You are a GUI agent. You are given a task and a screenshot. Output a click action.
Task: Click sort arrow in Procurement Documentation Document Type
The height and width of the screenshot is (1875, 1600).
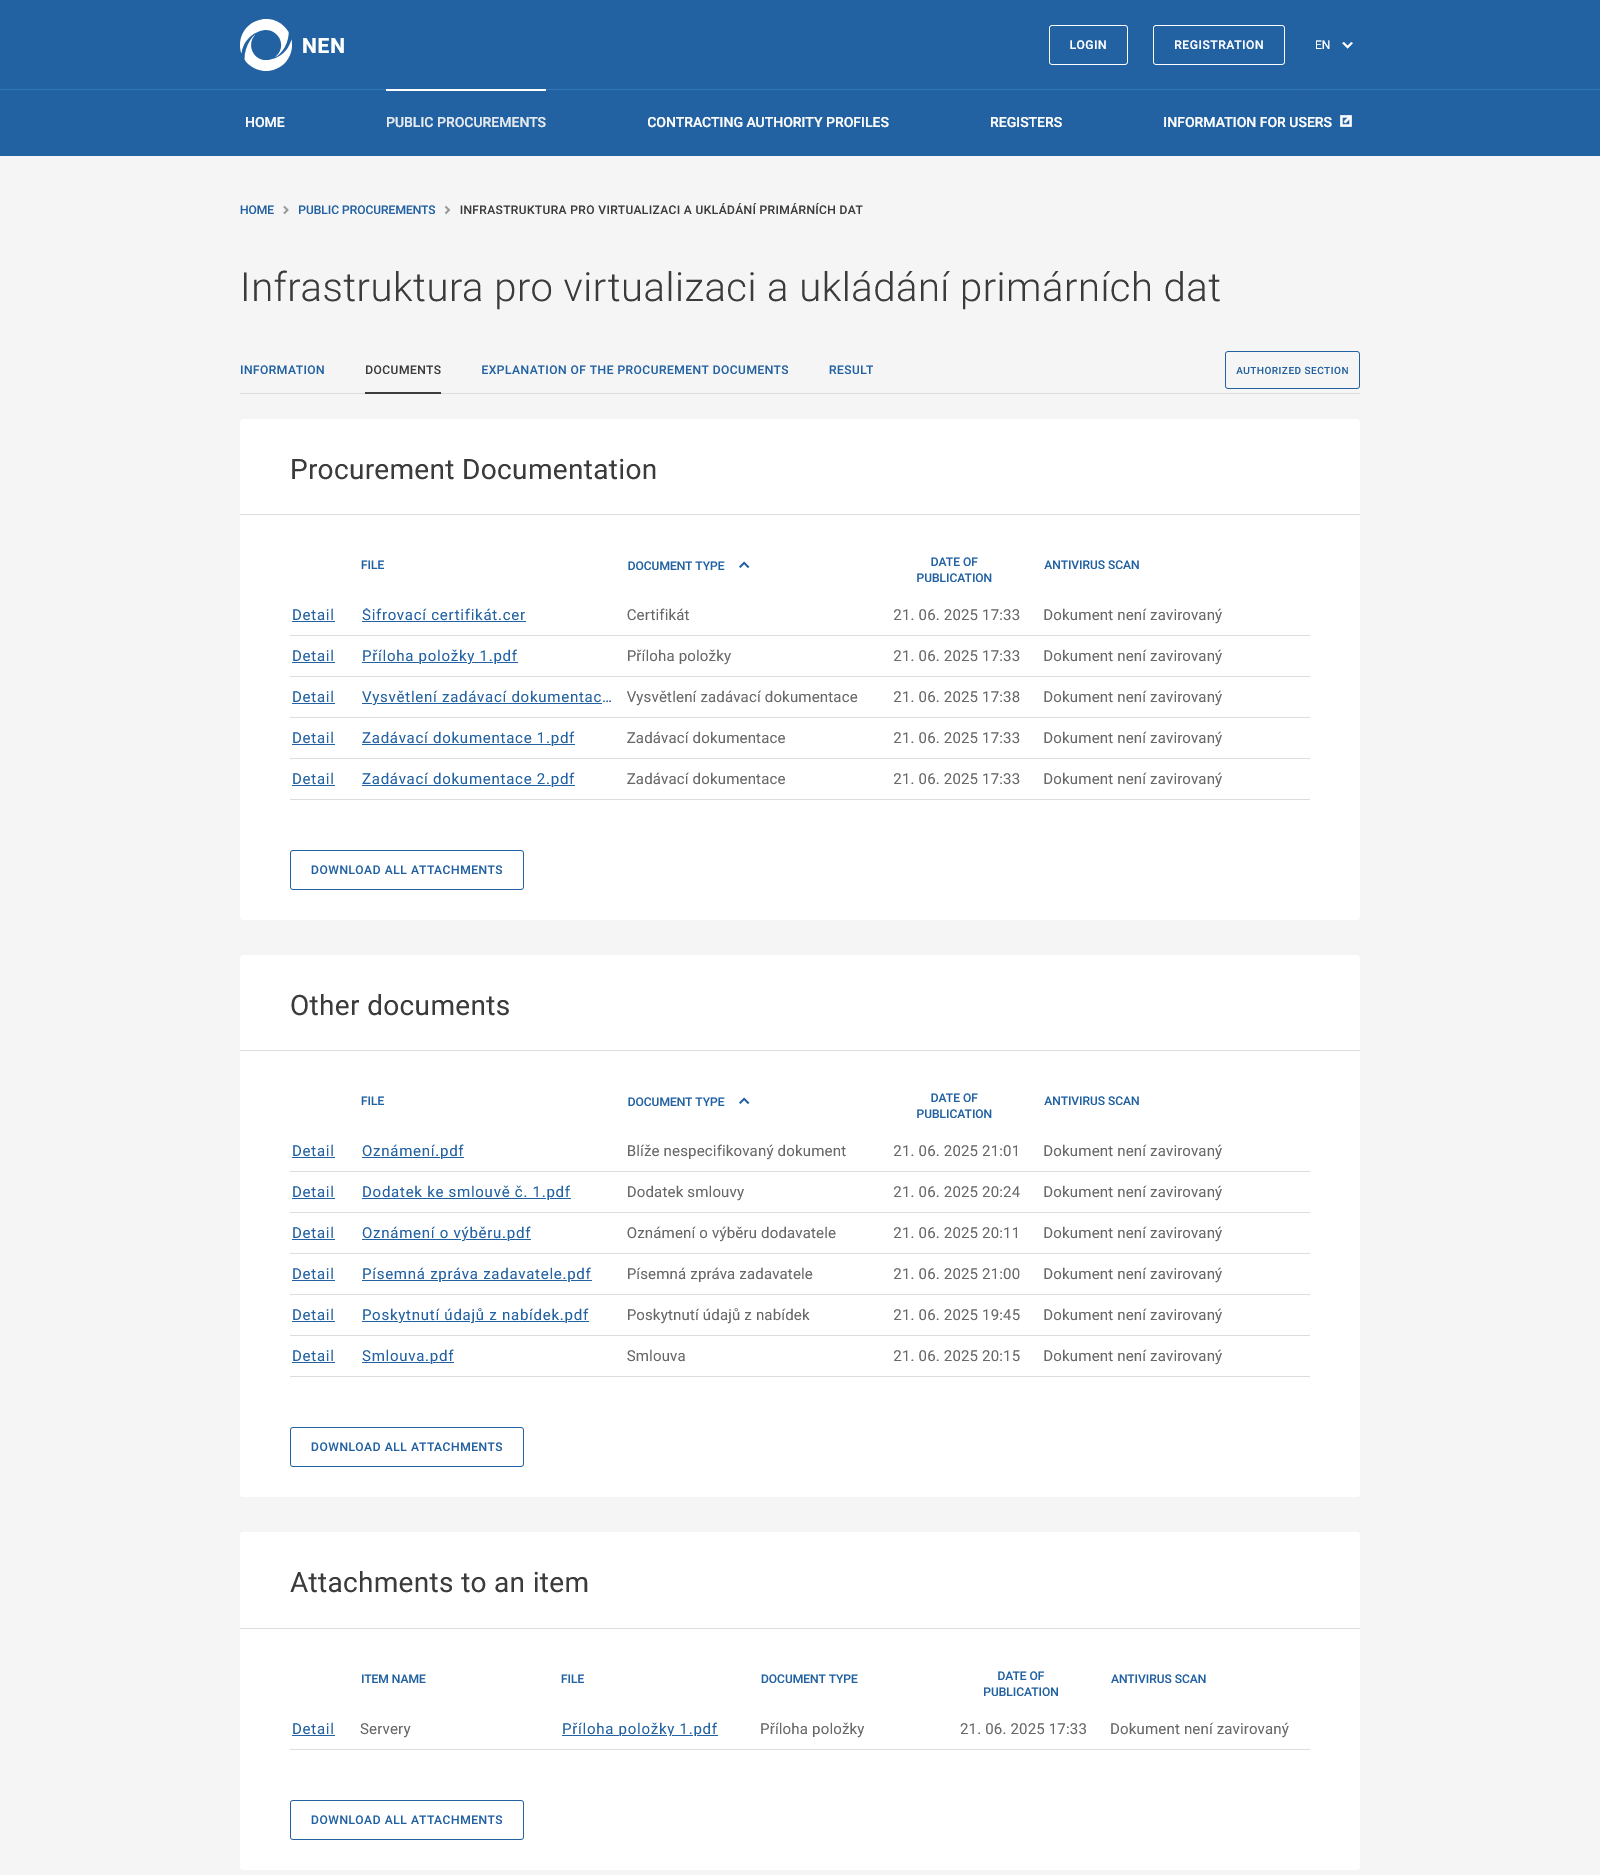click(x=744, y=565)
